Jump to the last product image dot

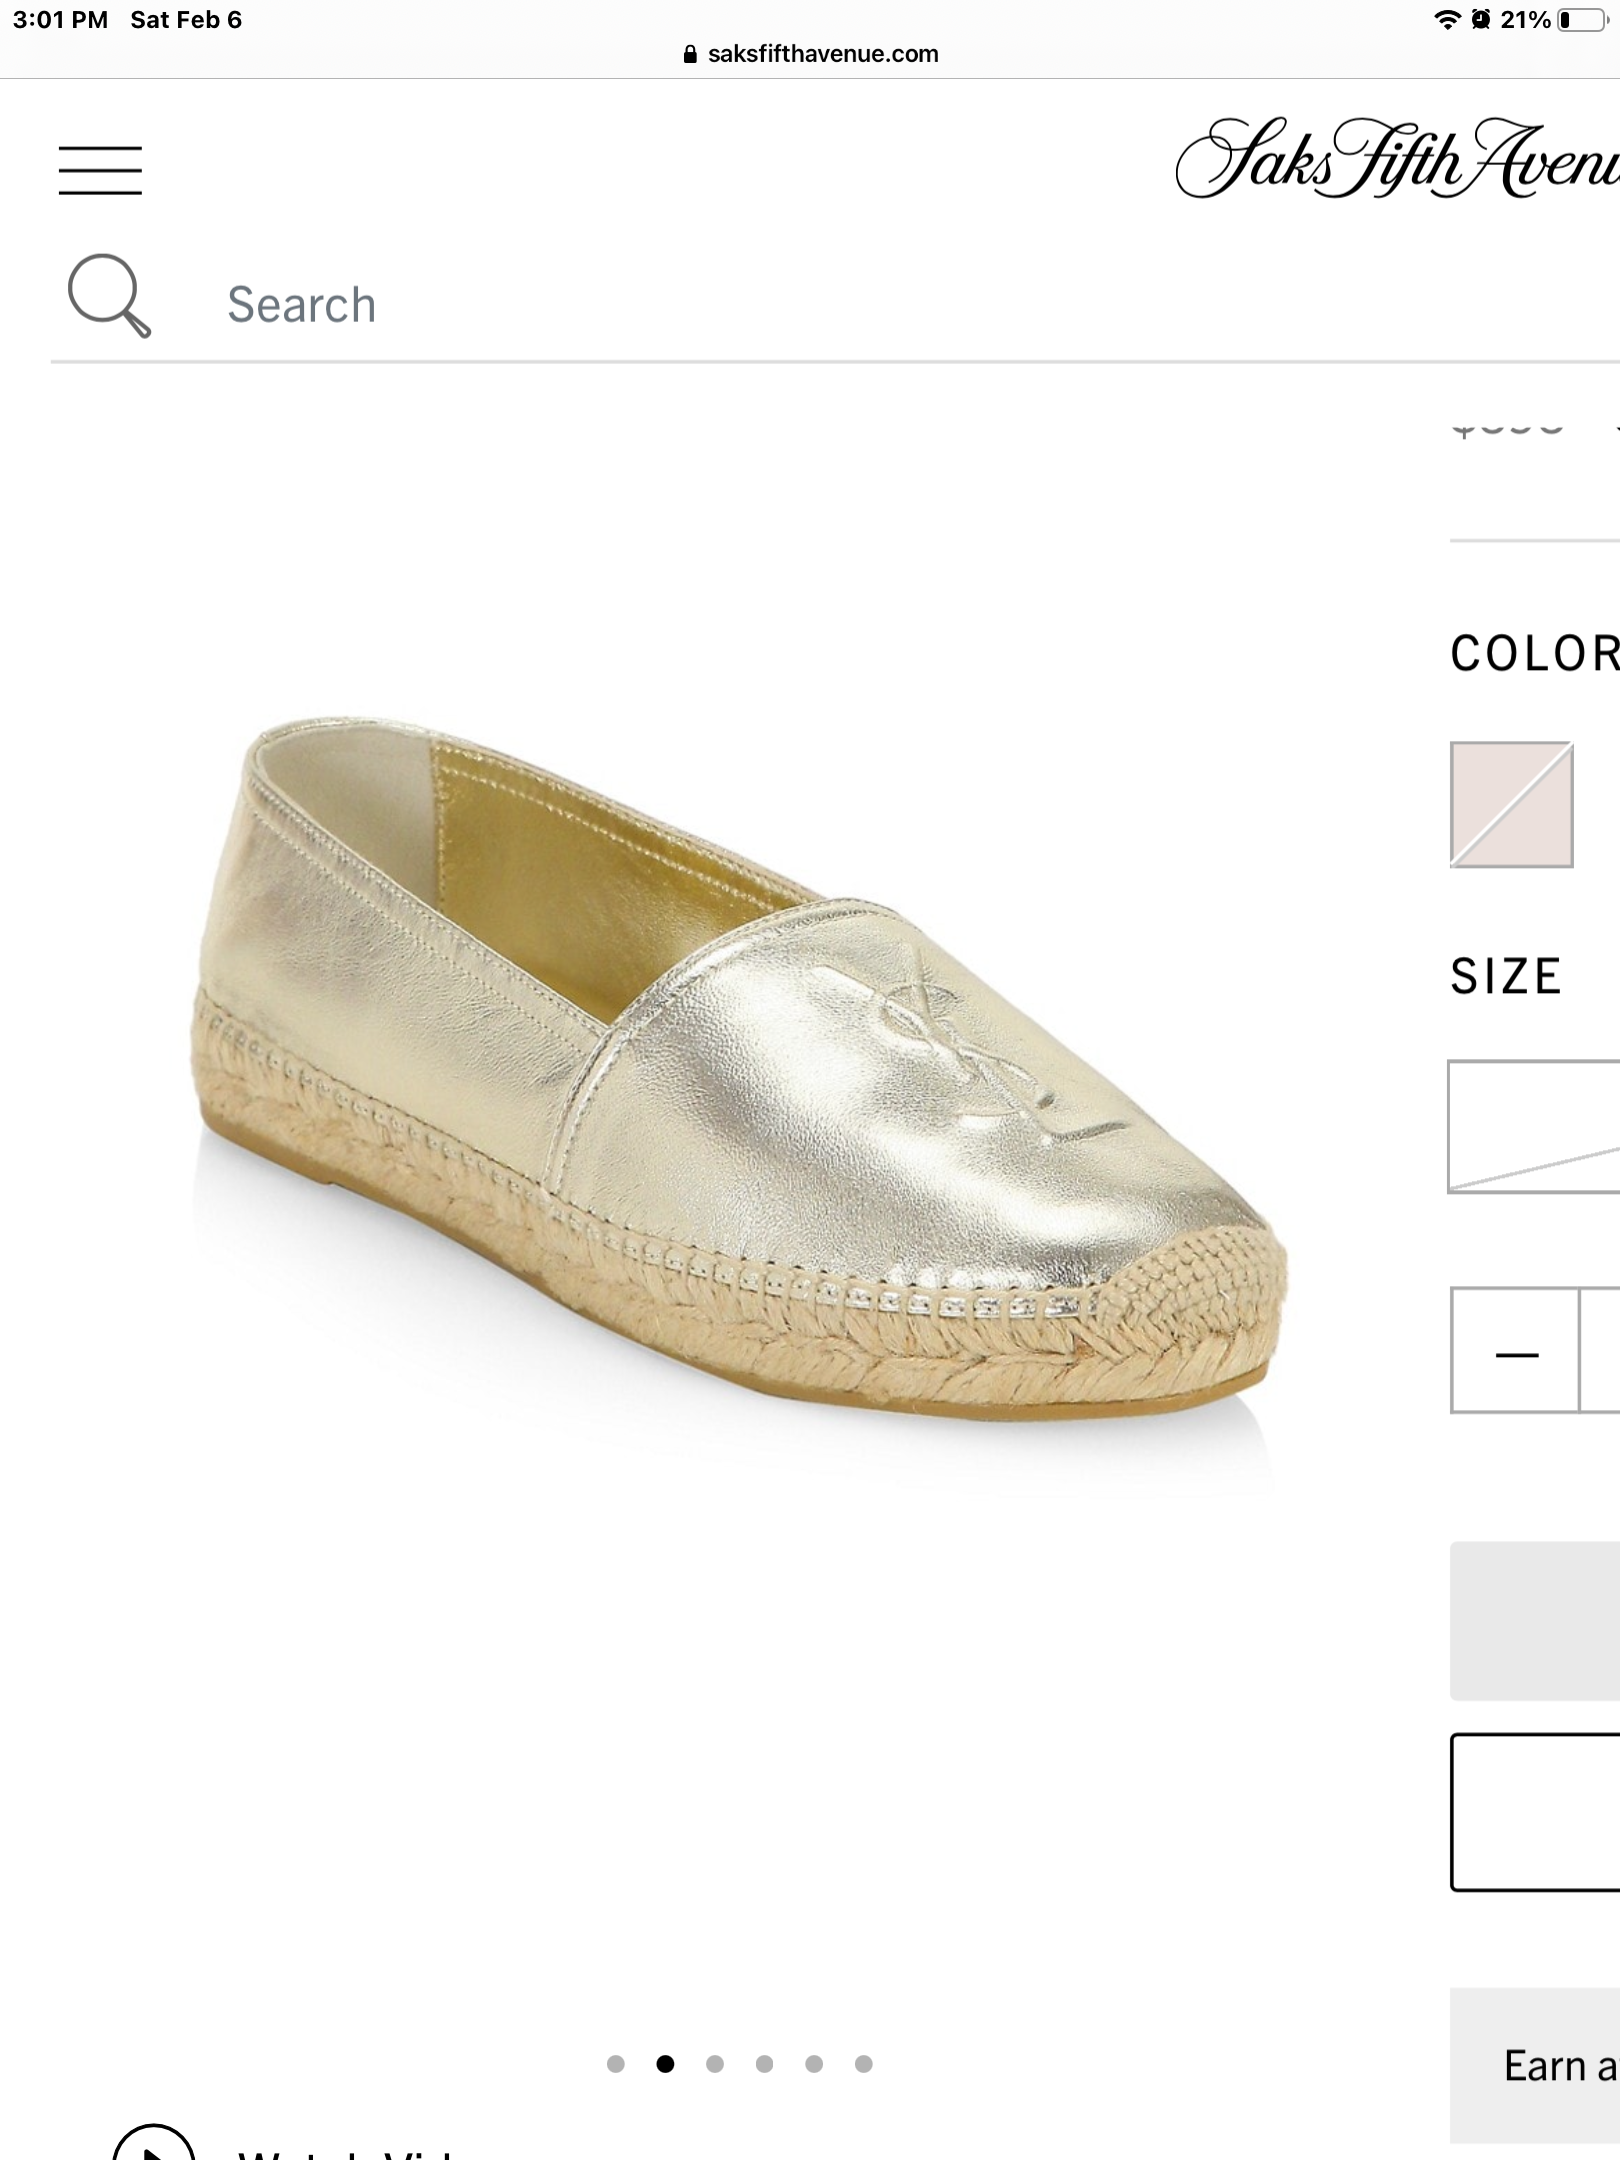pyautogui.click(x=864, y=2064)
